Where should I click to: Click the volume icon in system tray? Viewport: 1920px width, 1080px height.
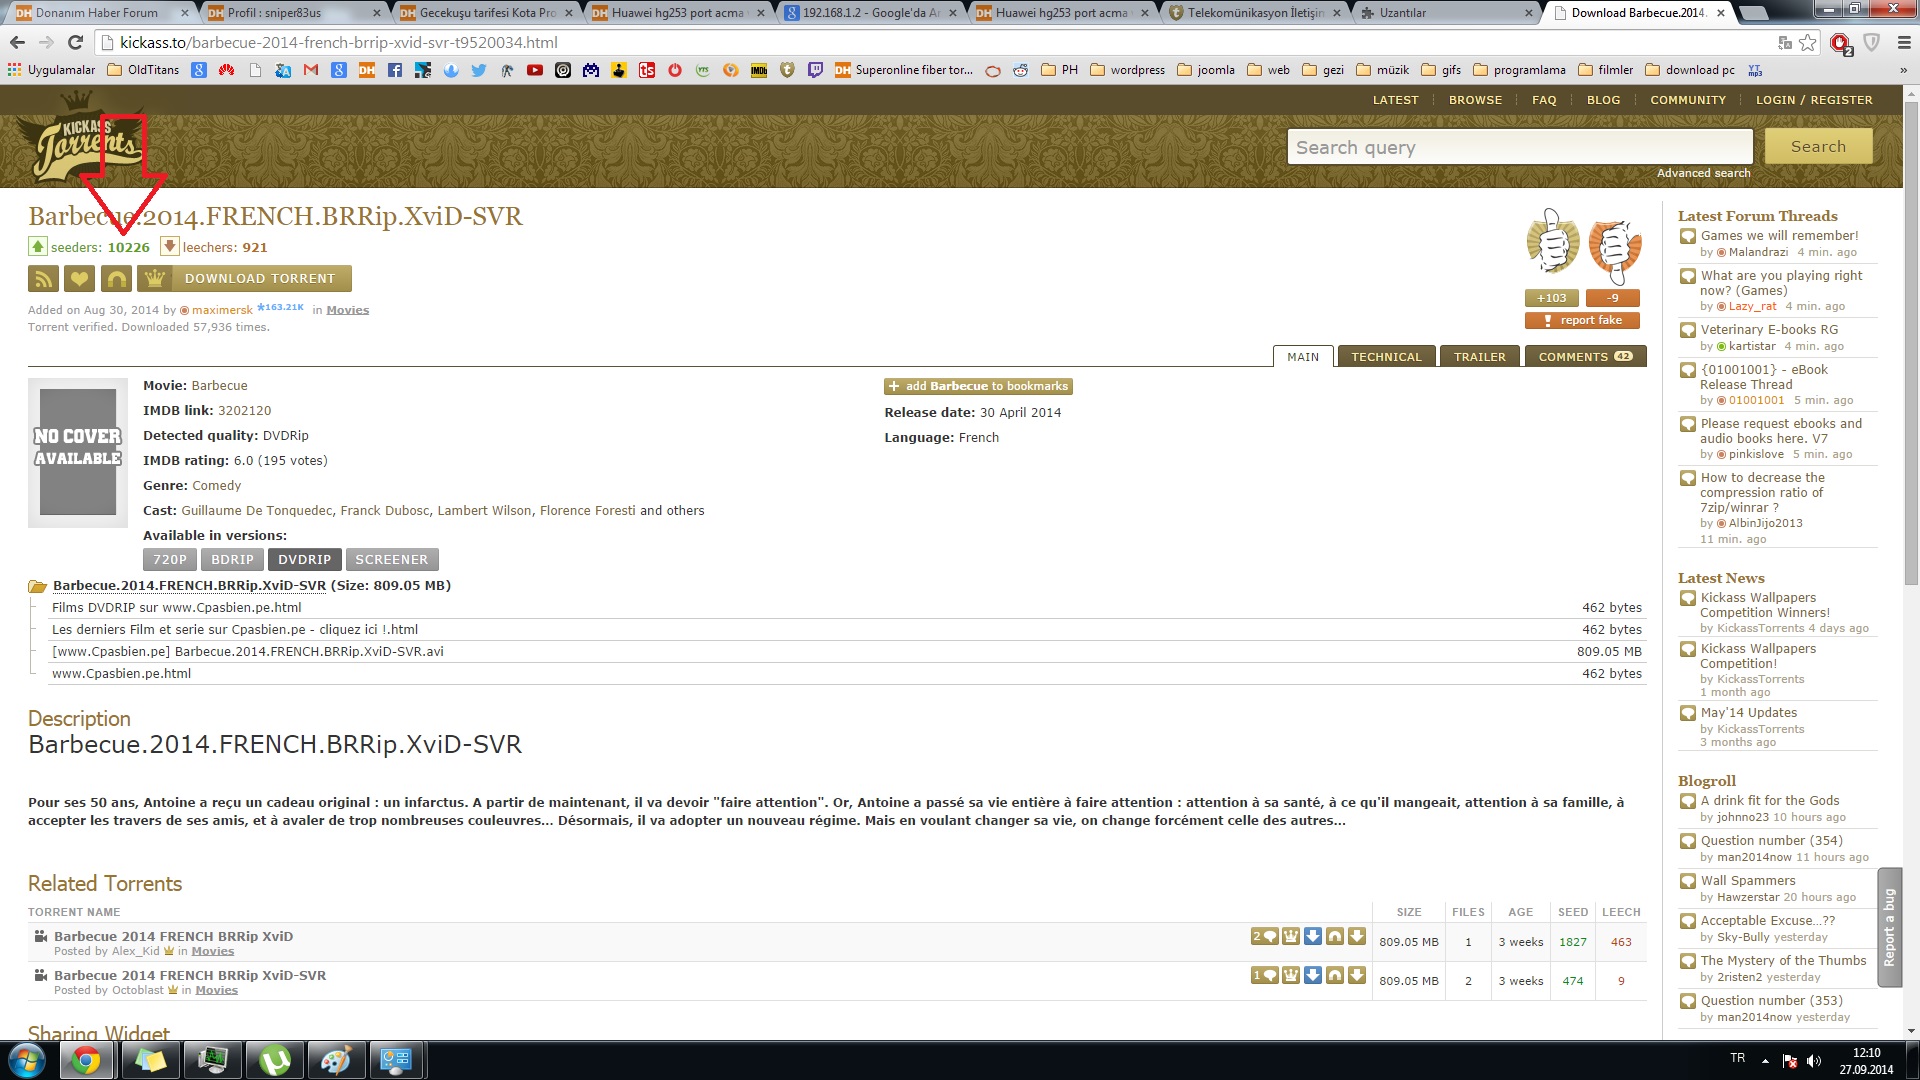tap(1814, 1060)
